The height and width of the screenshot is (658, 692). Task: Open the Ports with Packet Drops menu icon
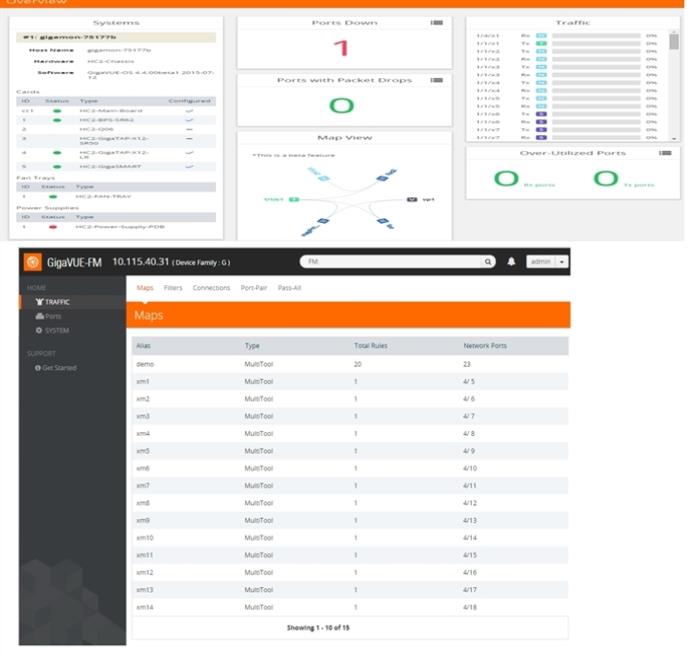437,80
